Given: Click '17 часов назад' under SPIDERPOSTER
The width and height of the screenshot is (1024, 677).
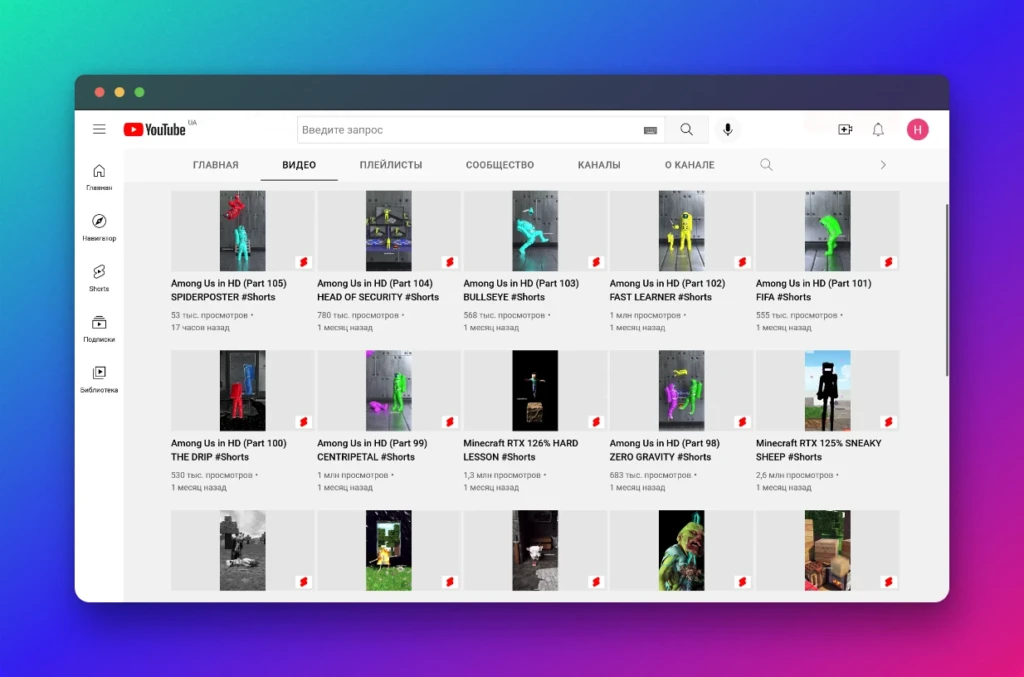Looking at the screenshot, I should point(200,328).
